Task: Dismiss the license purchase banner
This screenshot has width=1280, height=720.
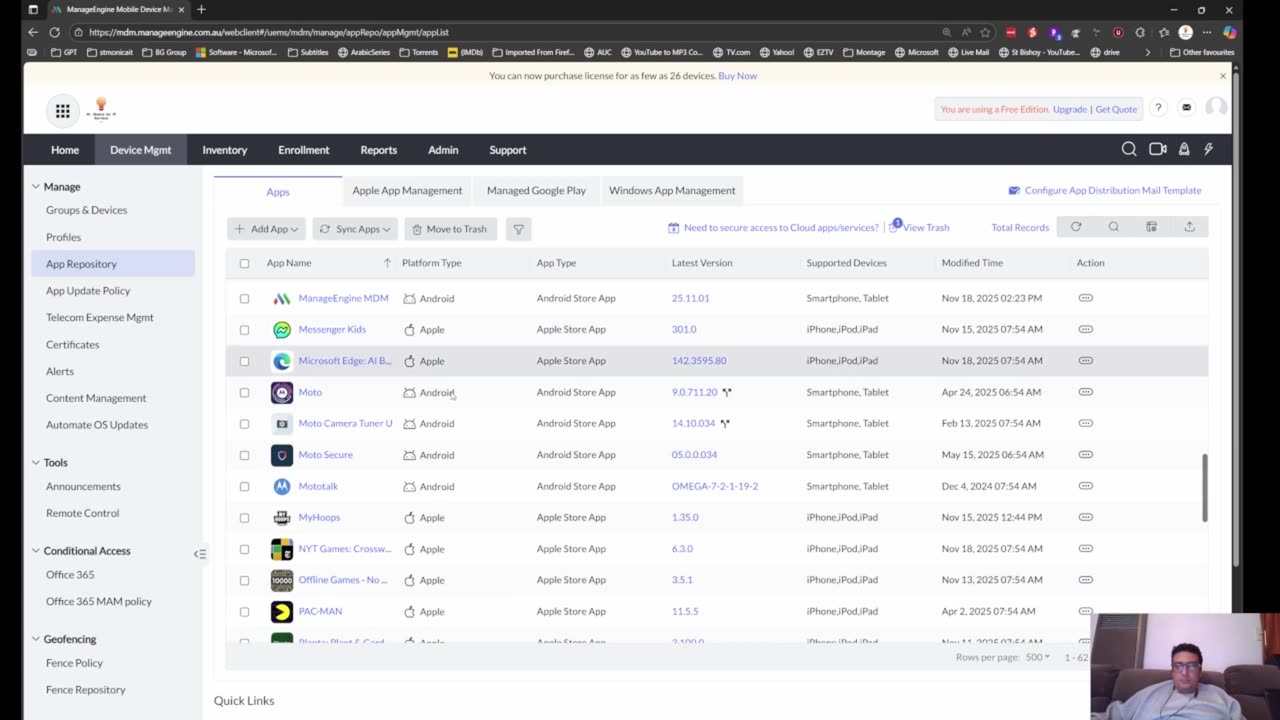Action: pos(1222,76)
